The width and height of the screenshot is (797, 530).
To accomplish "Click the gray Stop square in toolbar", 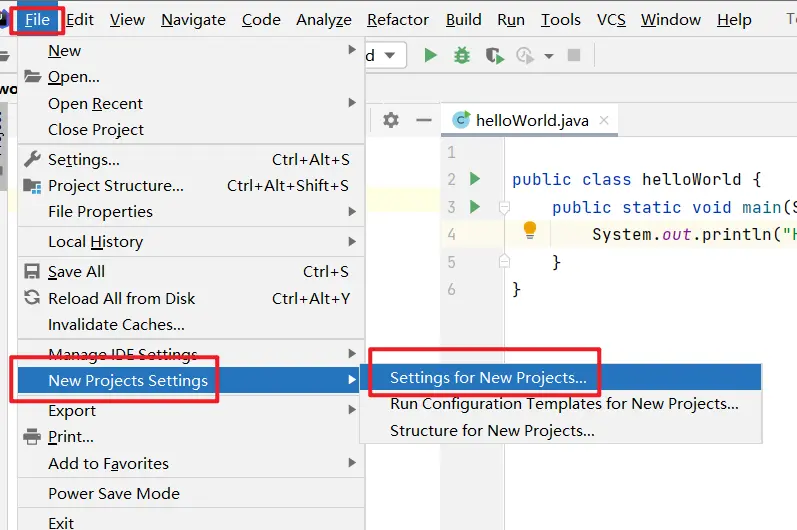I will pos(574,56).
